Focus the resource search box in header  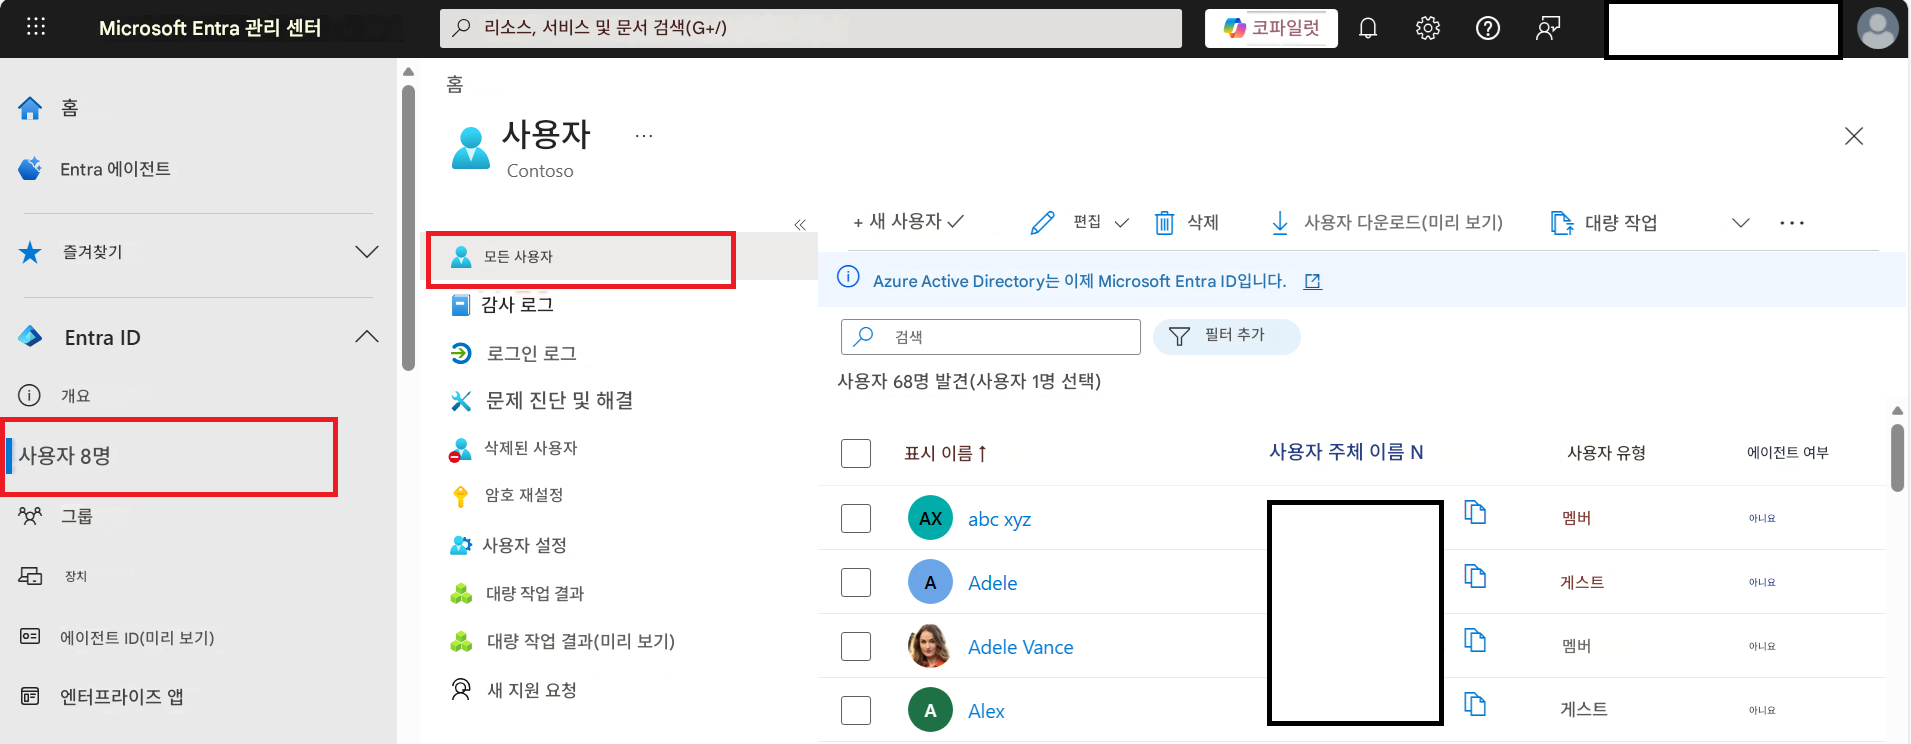[x=811, y=28]
